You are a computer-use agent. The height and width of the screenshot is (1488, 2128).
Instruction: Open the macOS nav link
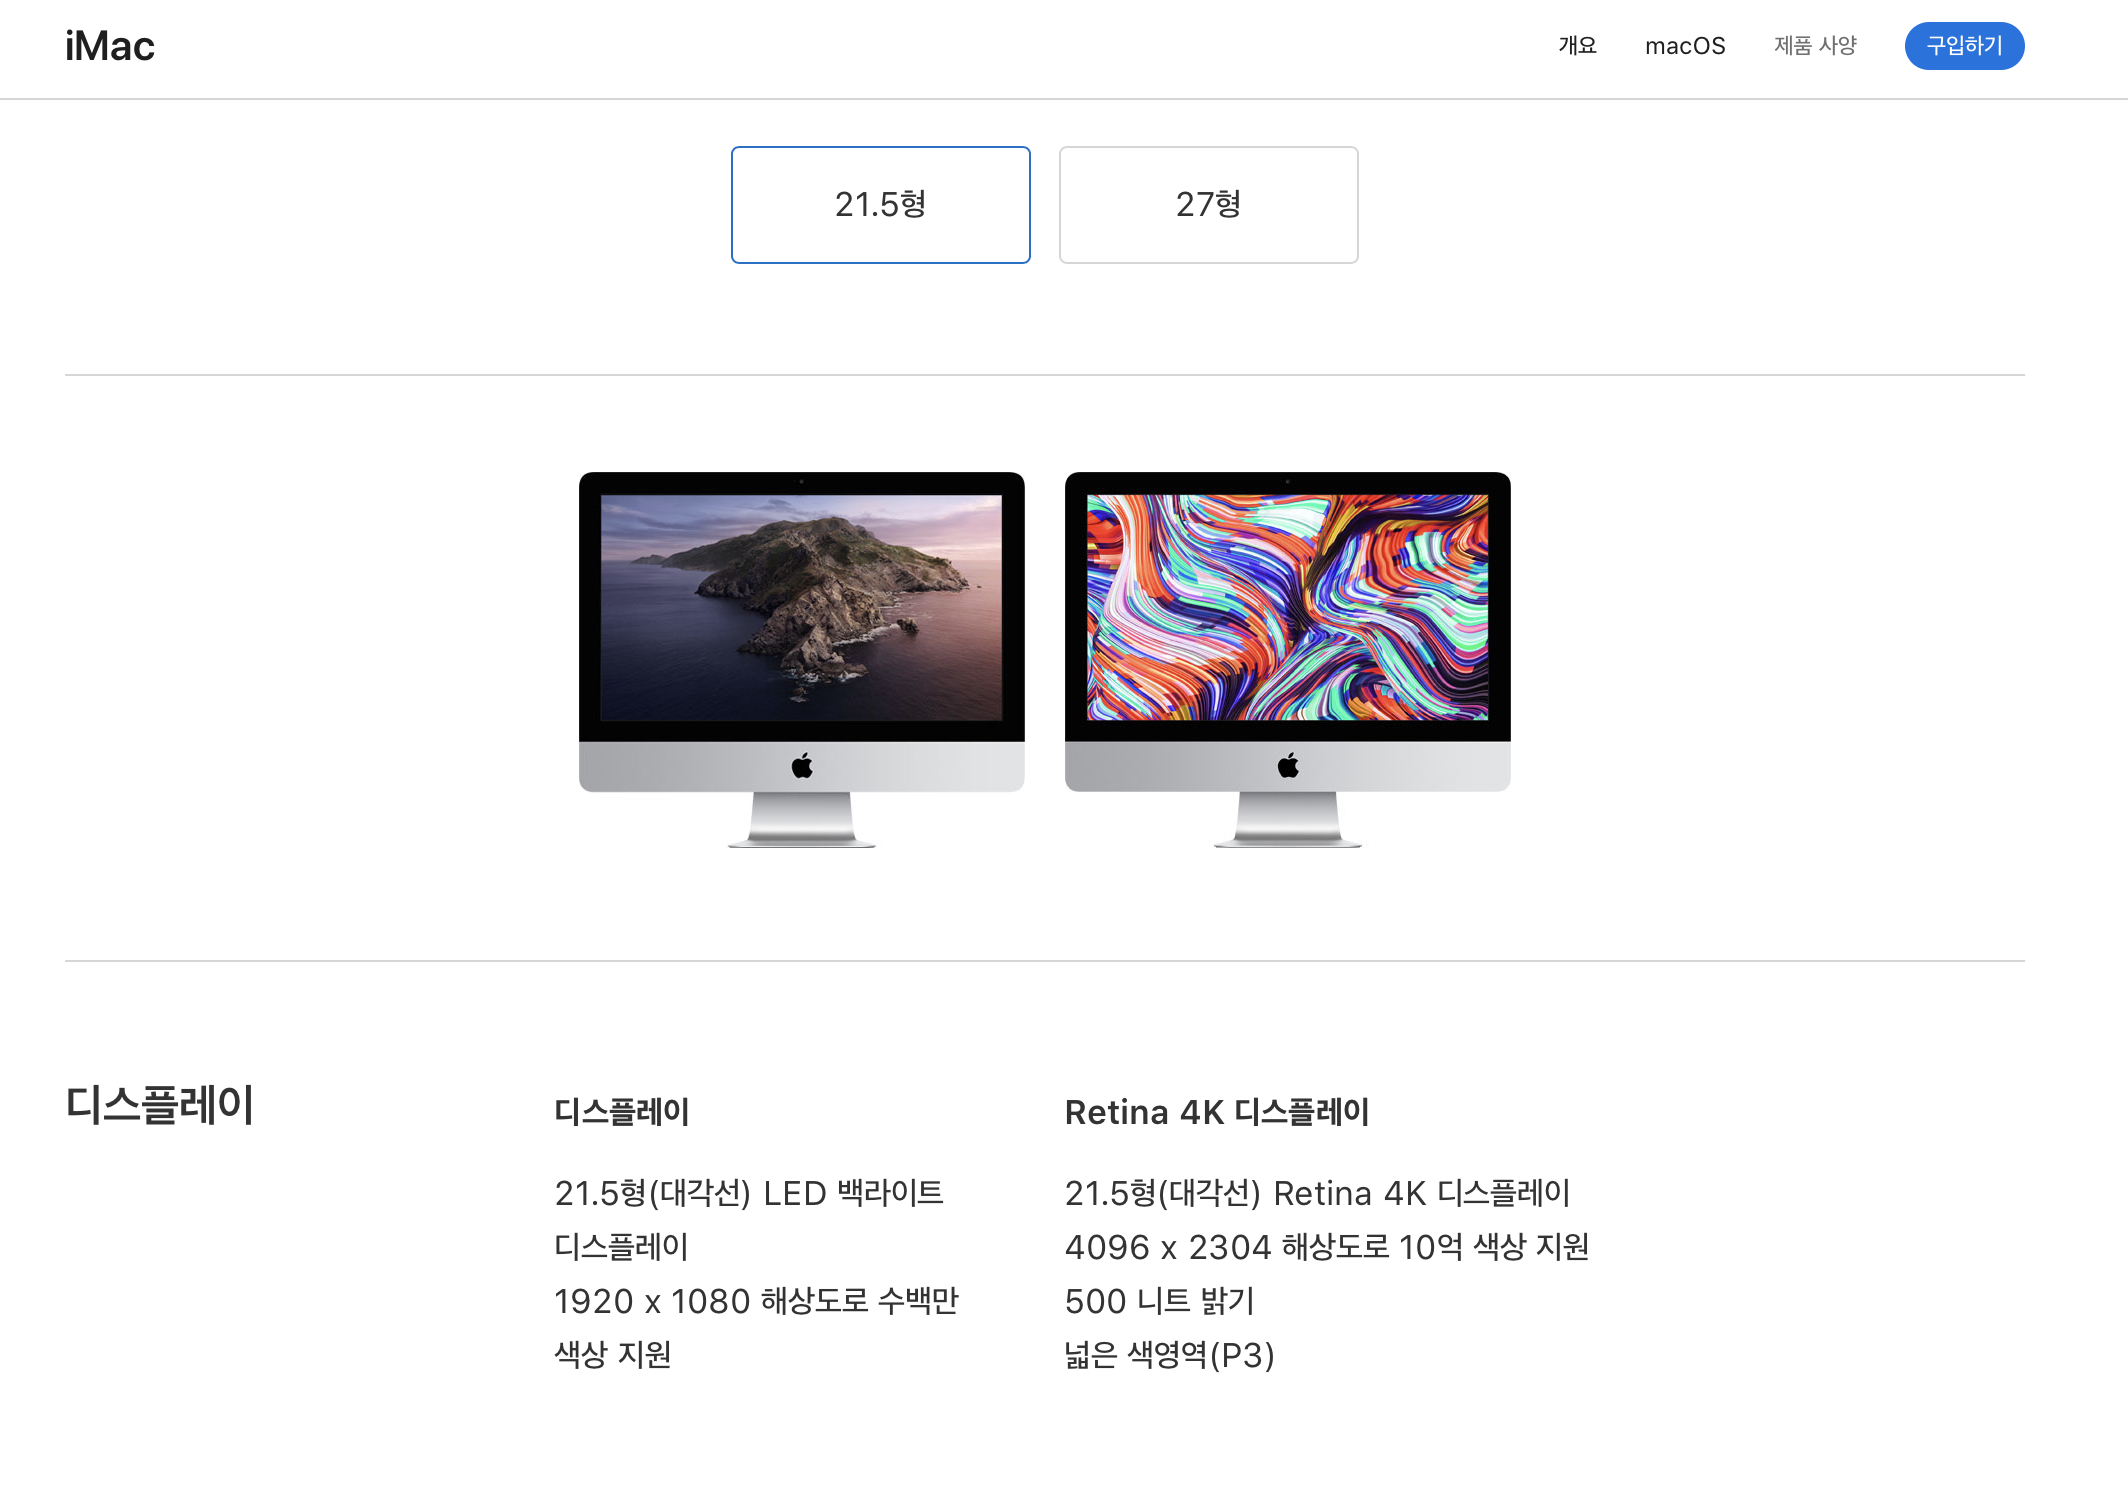pyautogui.click(x=1685, y=46)
